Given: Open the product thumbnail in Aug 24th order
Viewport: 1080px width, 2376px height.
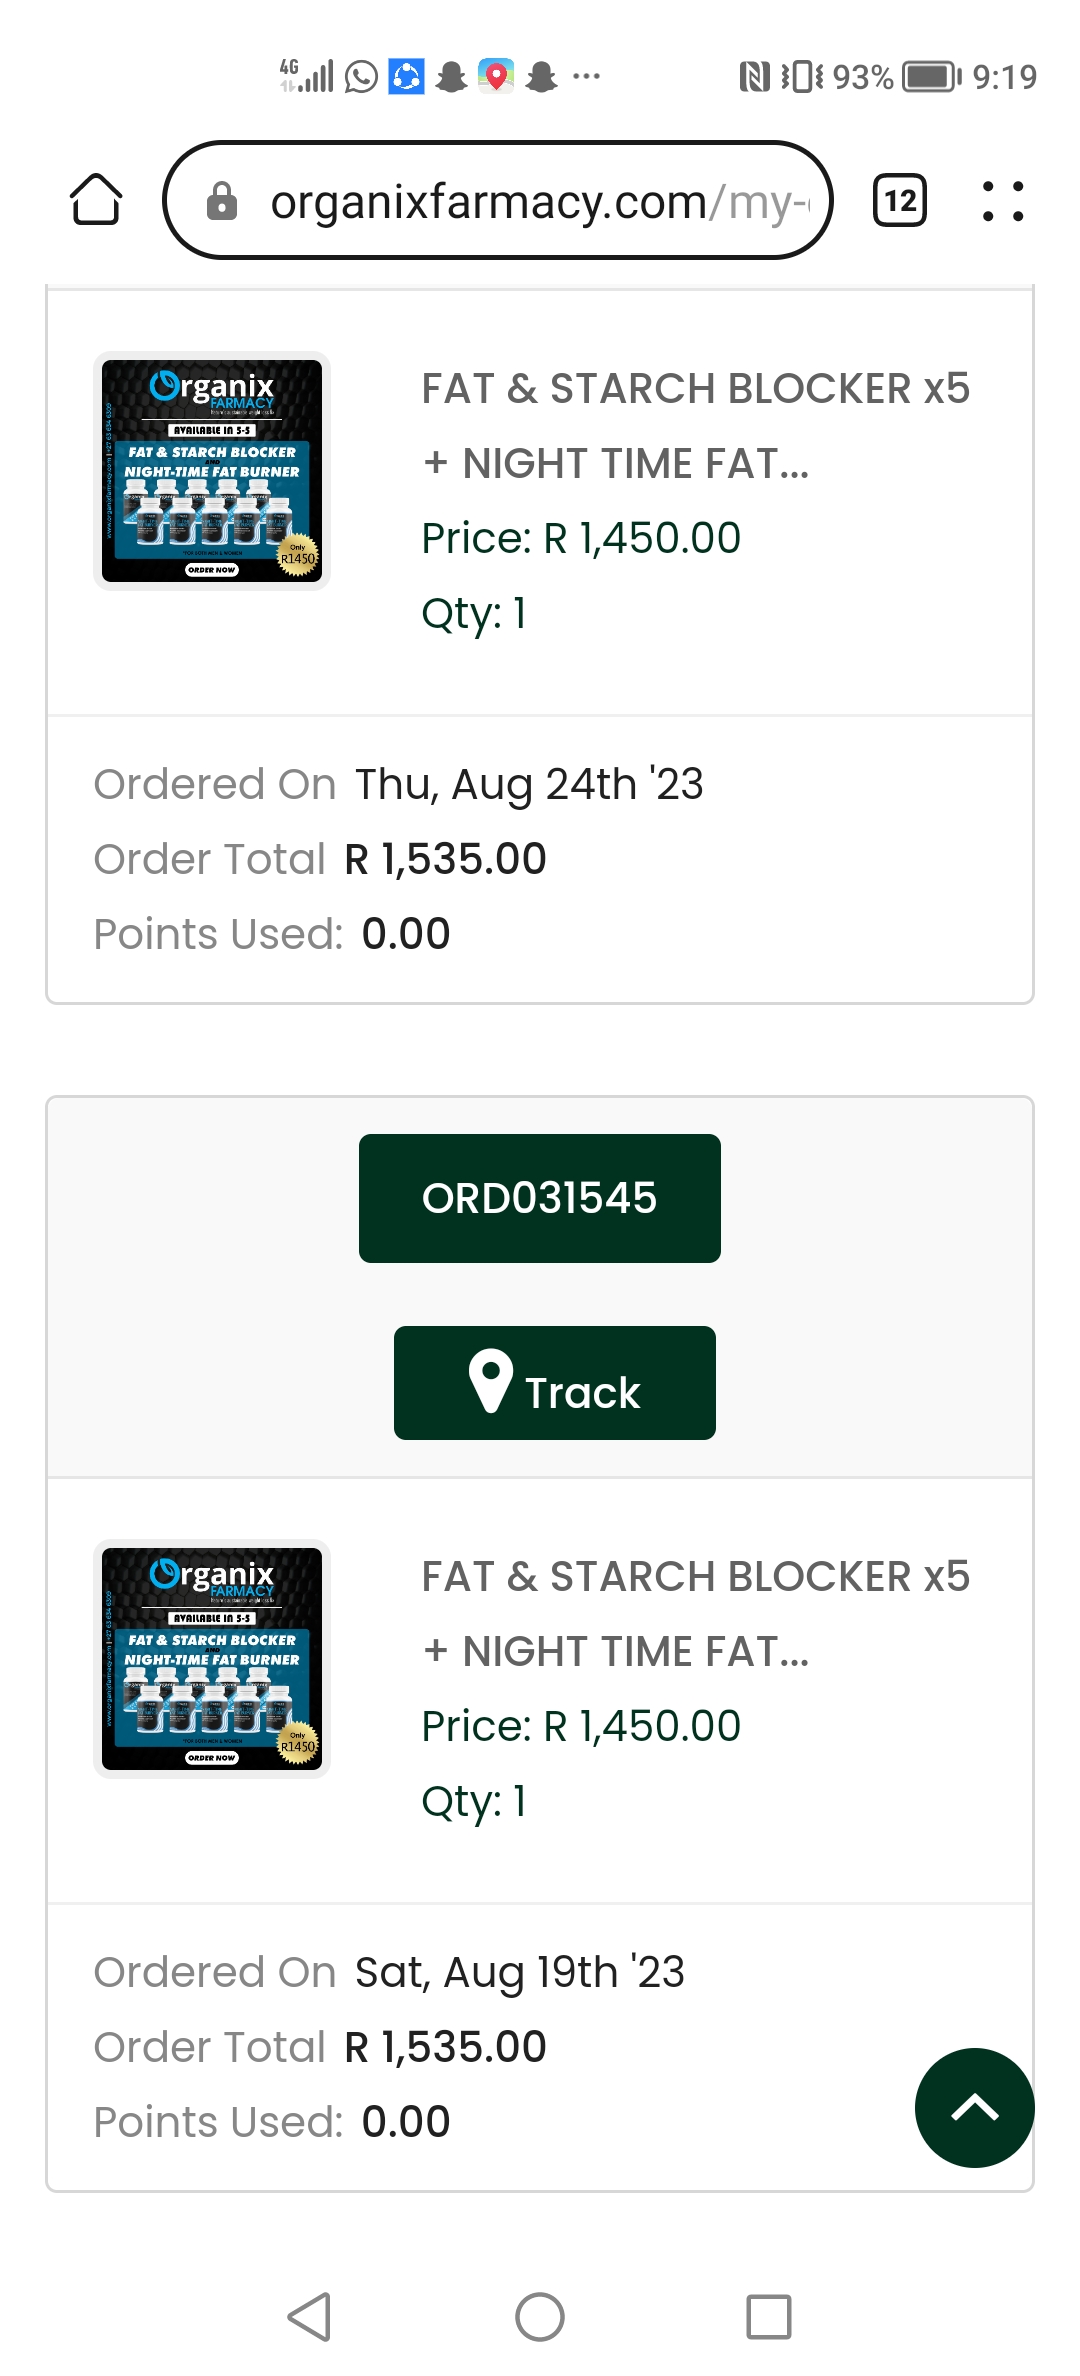Looking at the screenshot, I should click(212, 471).
